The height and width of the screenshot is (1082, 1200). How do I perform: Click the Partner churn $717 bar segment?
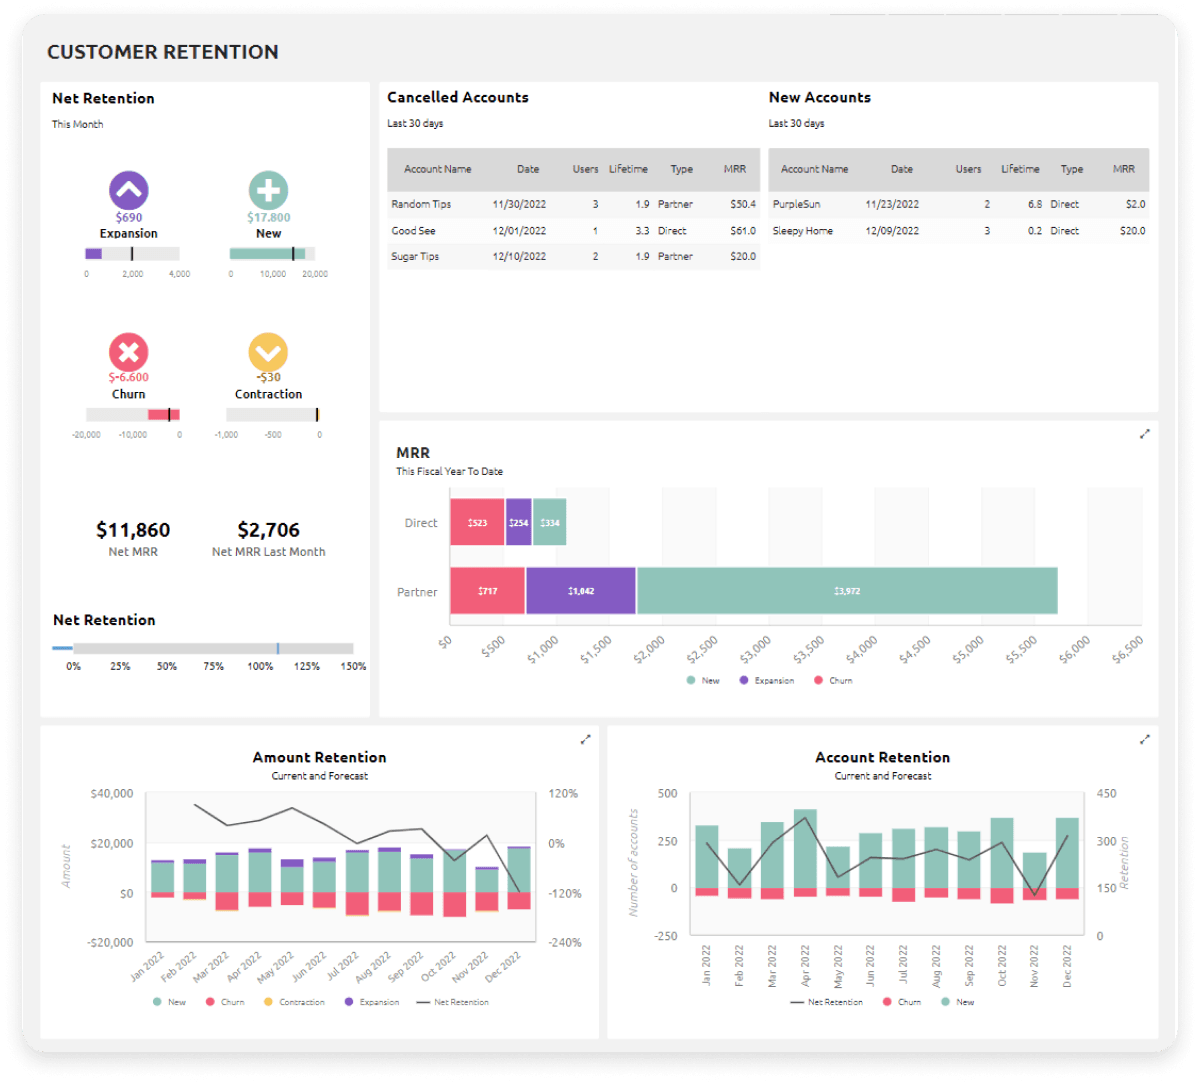pos(487,591)
